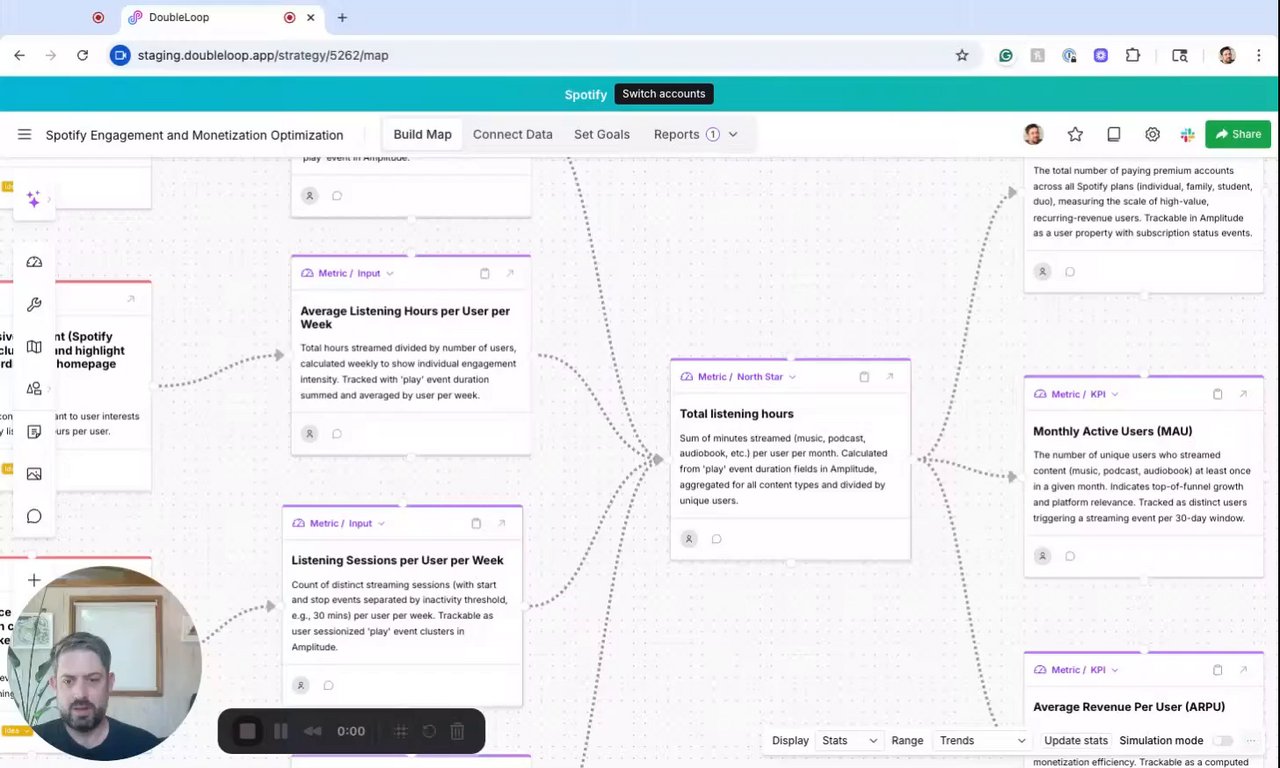The image size is (1280, 768).
Task: Select the image tool in sidebar
Action: pyautogui.click(x=34, y=474)
